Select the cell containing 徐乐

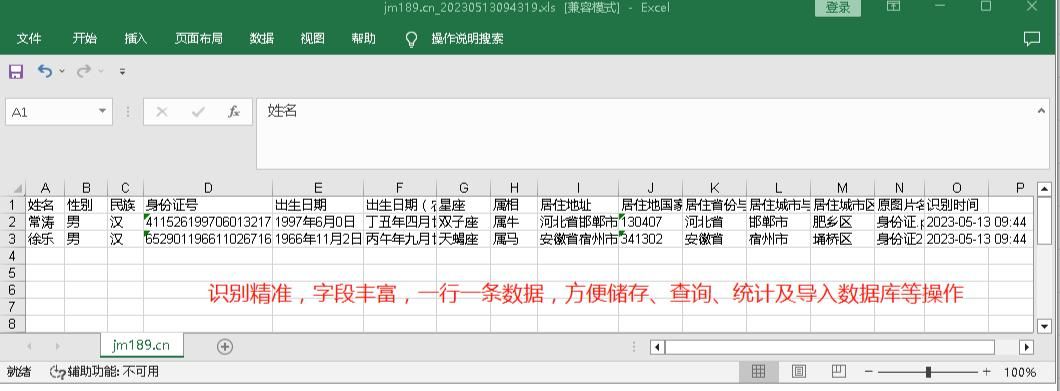click(x=45, y=239)
